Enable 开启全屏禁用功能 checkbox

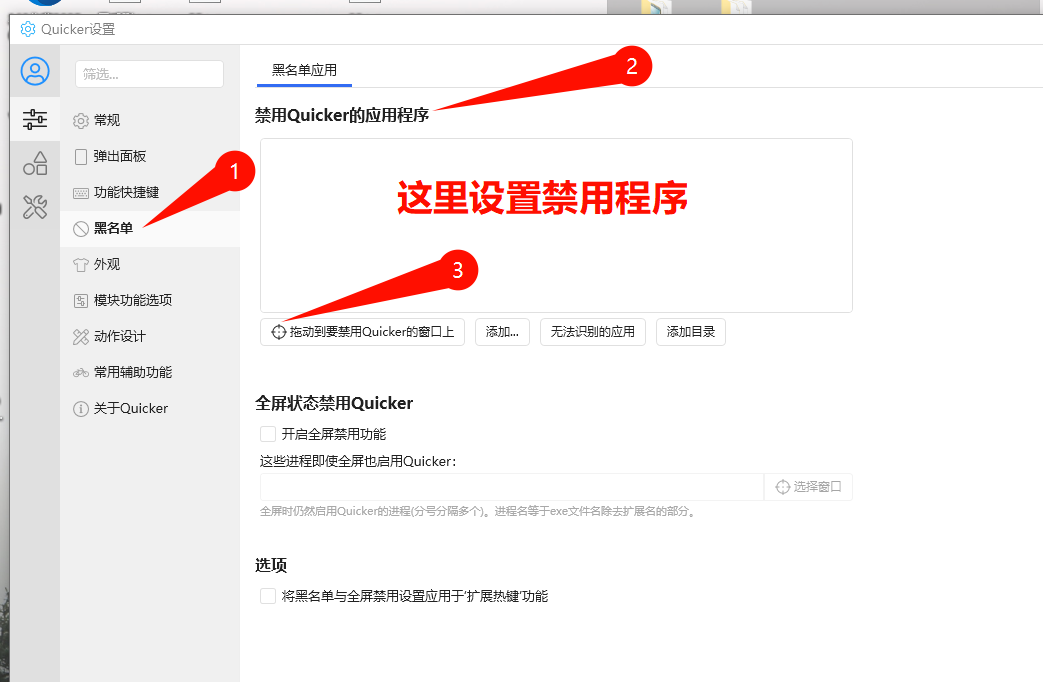(x=268, y=434)
